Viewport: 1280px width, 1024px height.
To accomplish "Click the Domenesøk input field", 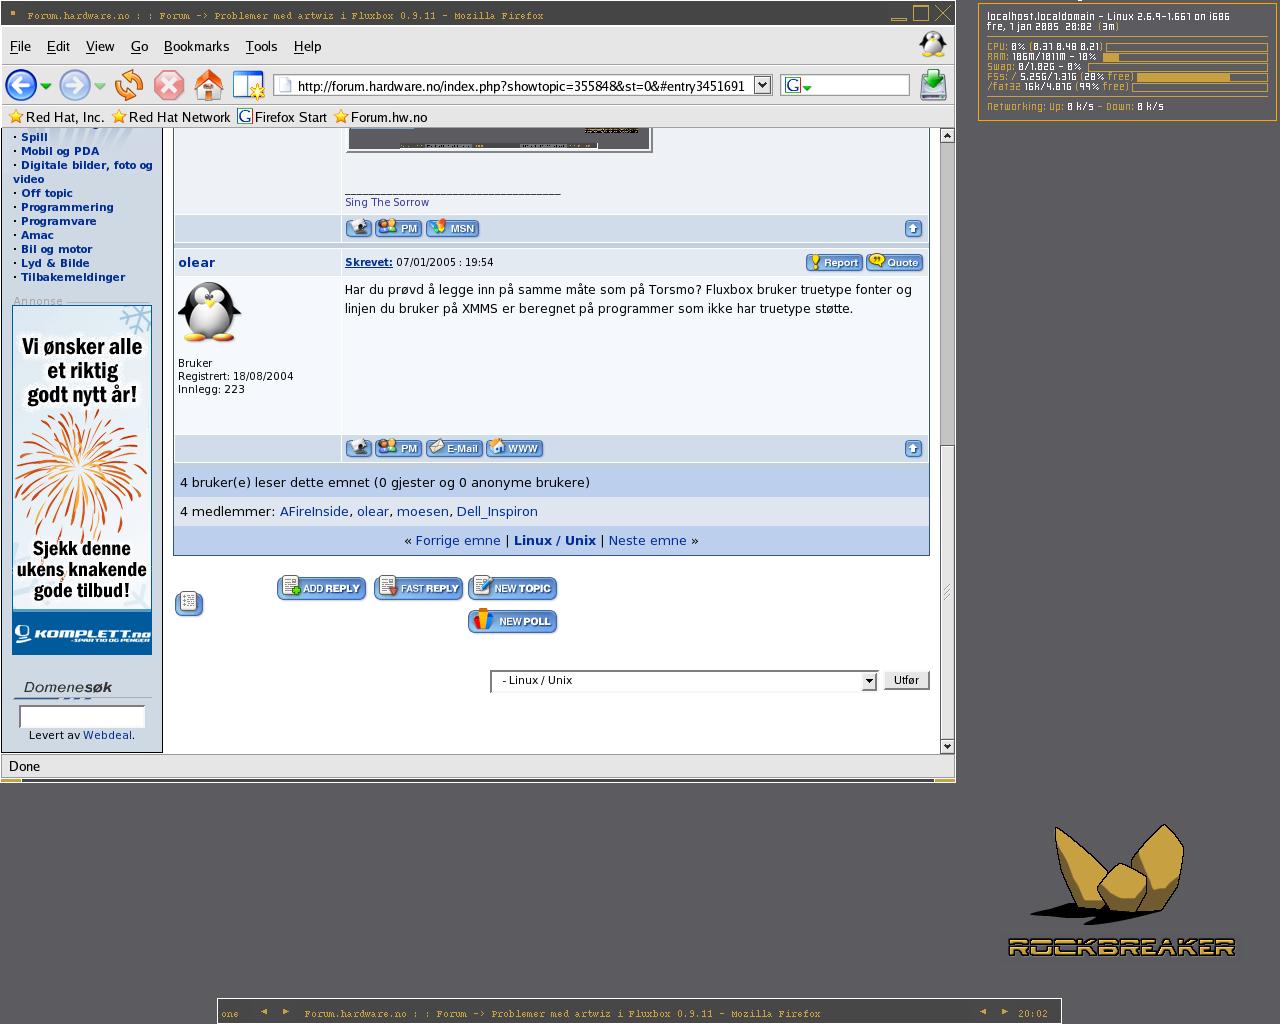I will [82, 716].
